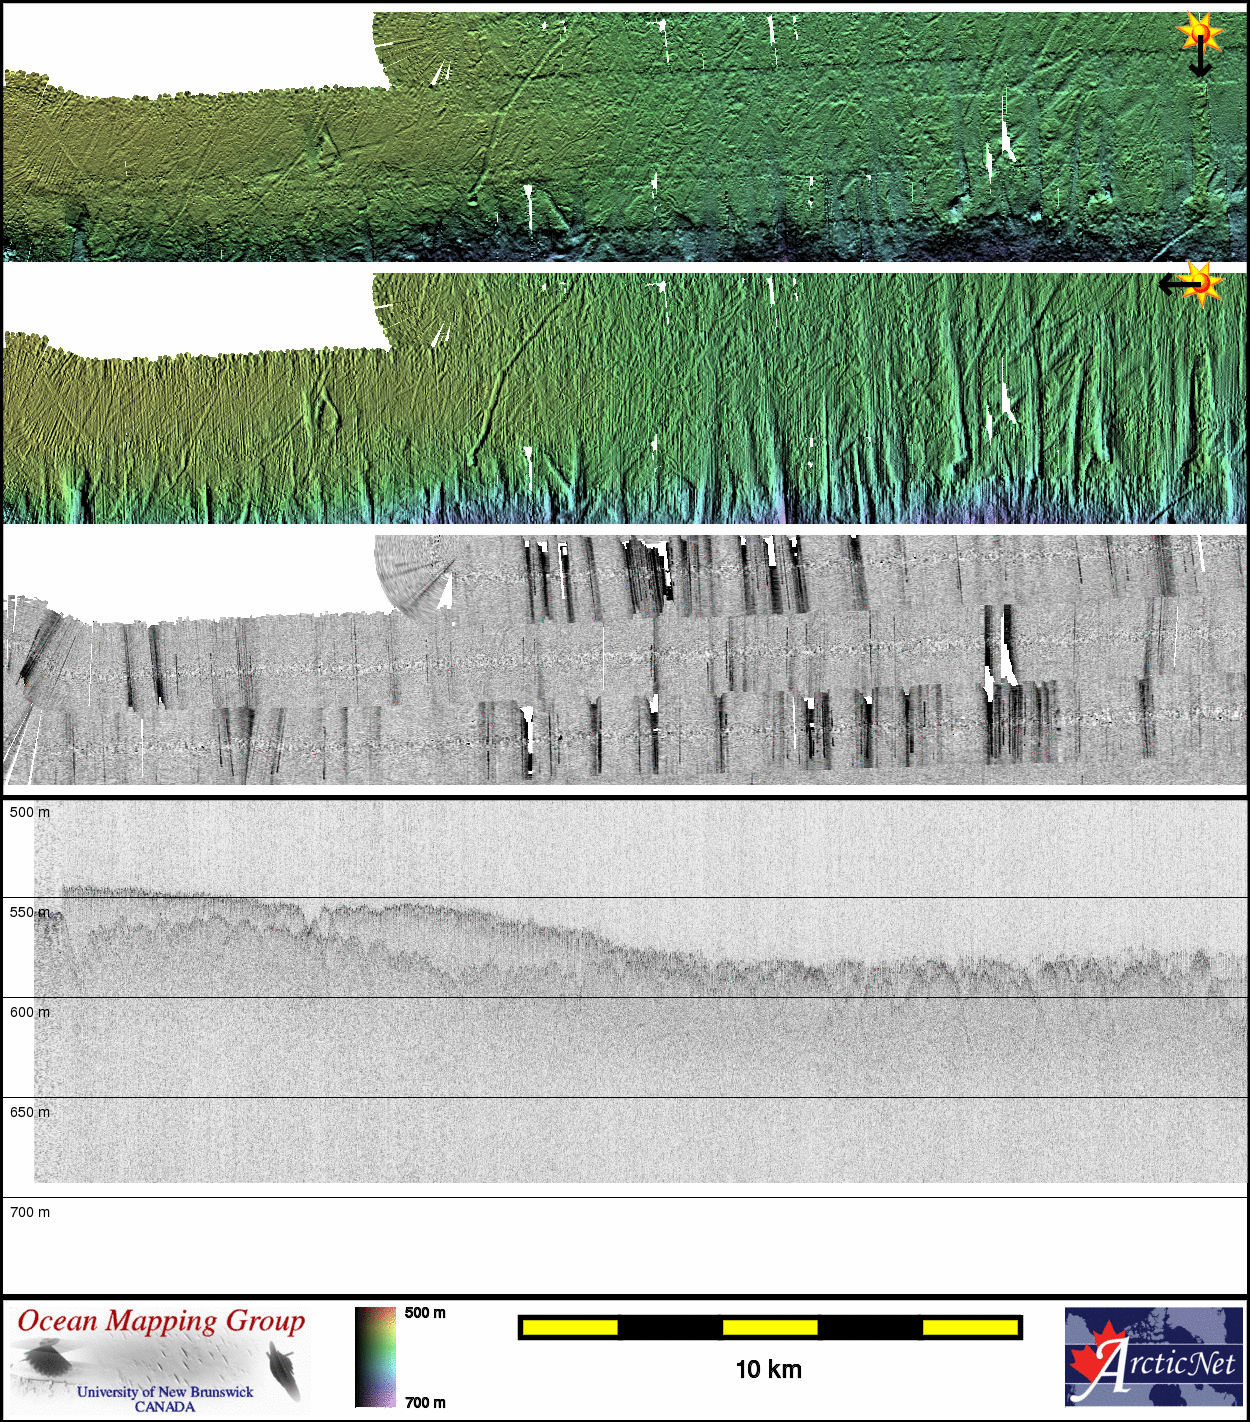Click the 500 m color legend label

point(425,1313)
